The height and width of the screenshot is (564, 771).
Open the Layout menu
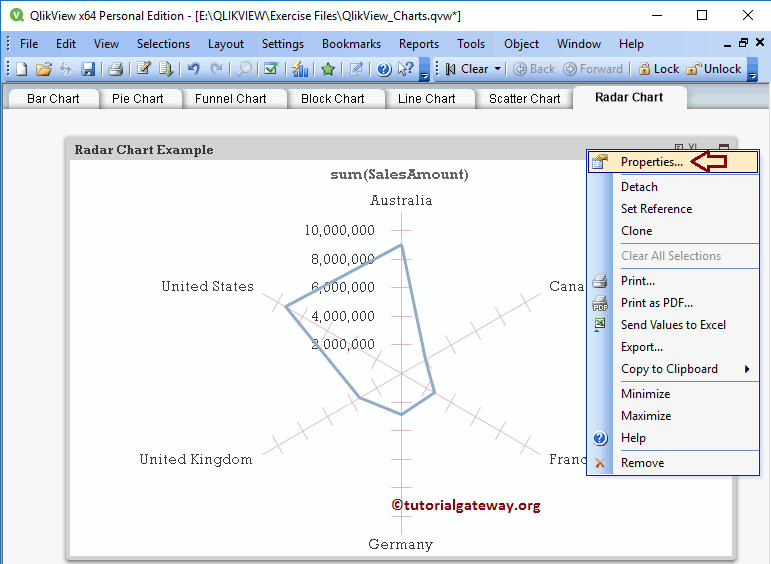[x=226, y=44]
